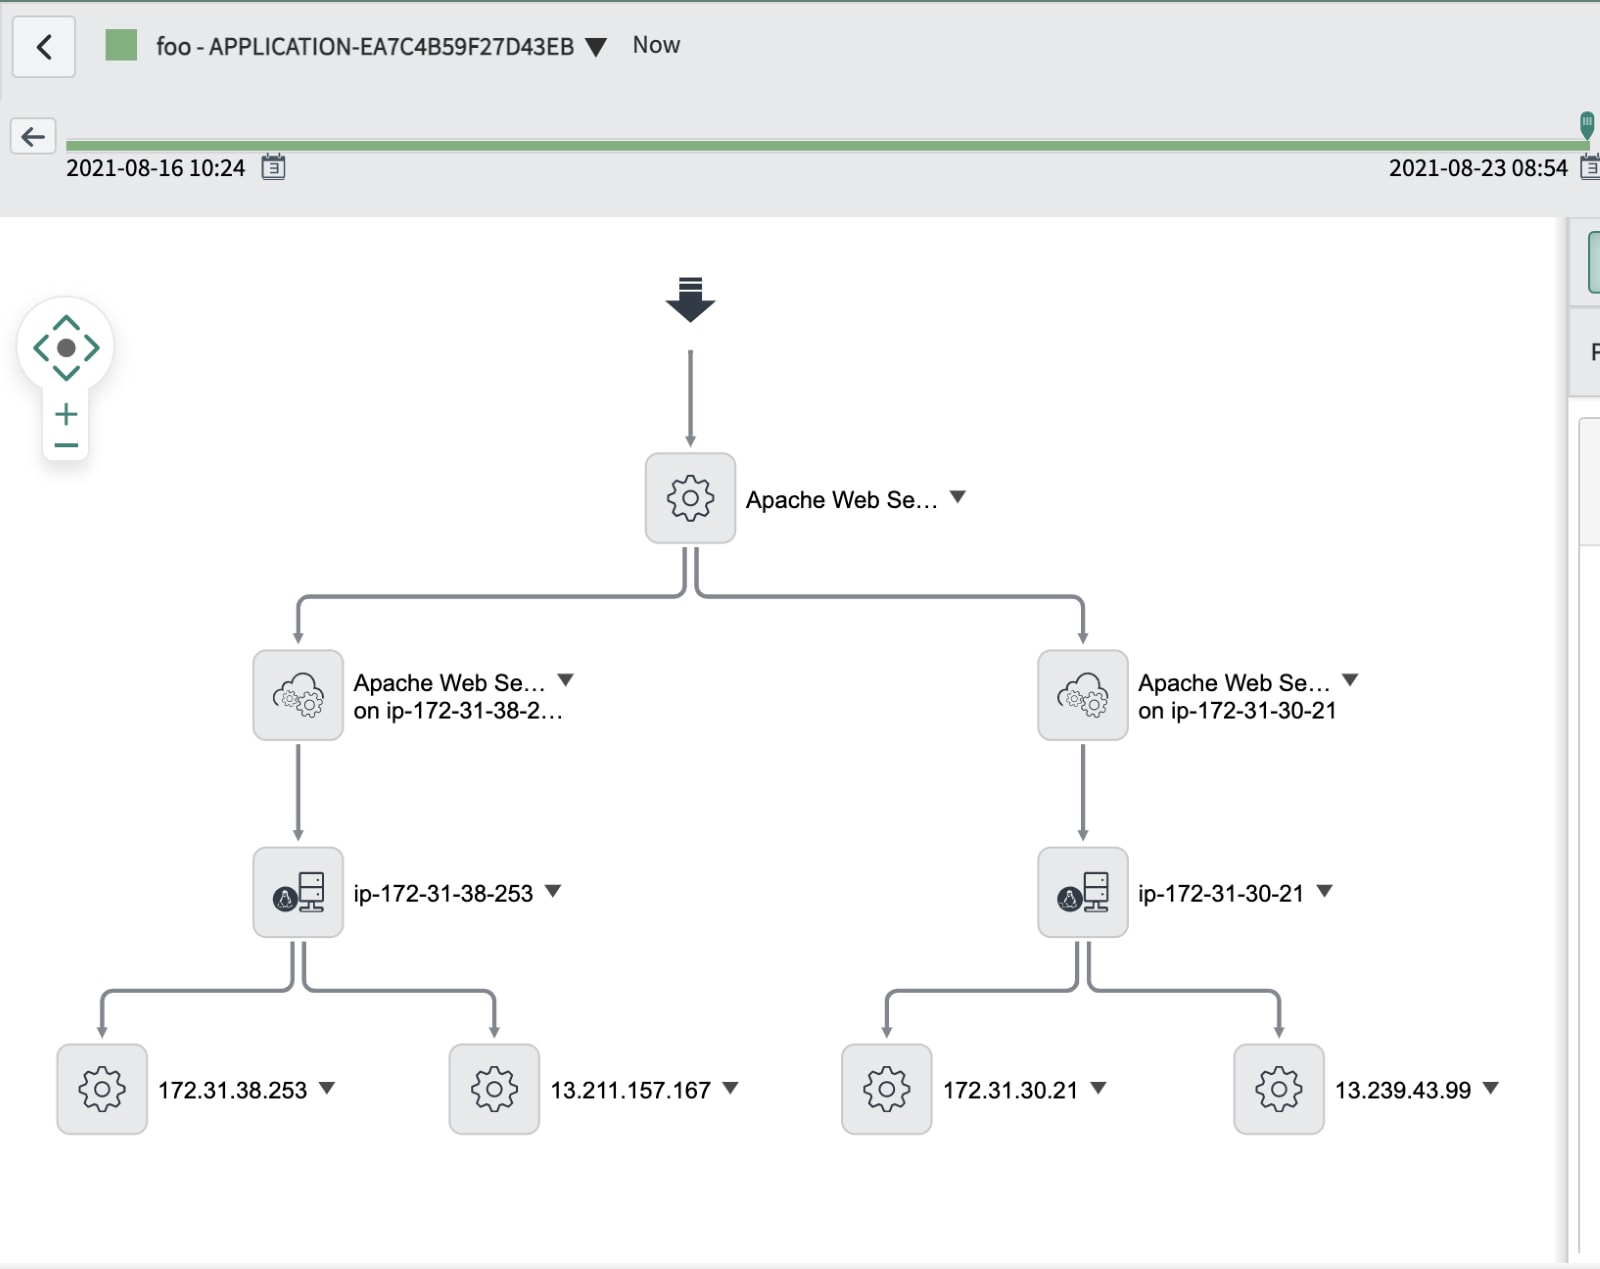The width and height of the screenshot is (1600, 1269).
Task: Select the timeline end marker pin
Action: 1587,125
